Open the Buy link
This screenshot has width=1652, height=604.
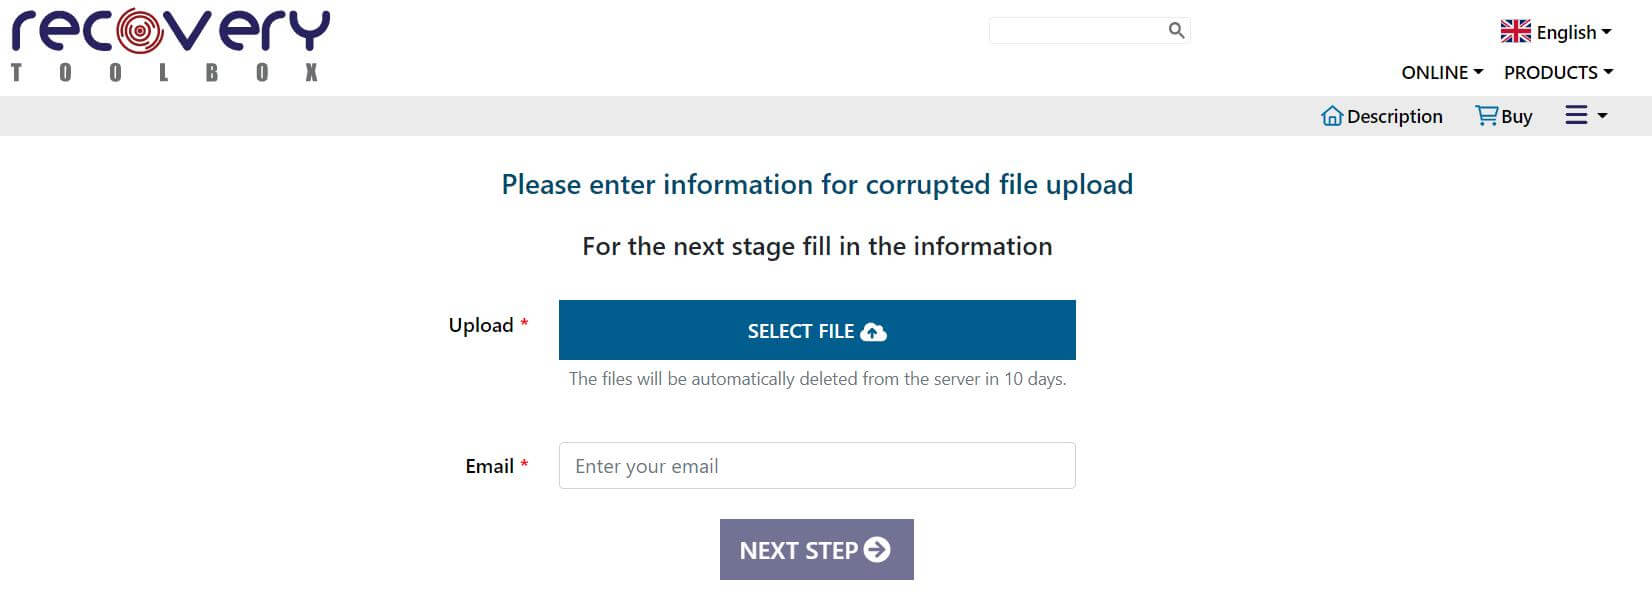tap(1516, 117)
